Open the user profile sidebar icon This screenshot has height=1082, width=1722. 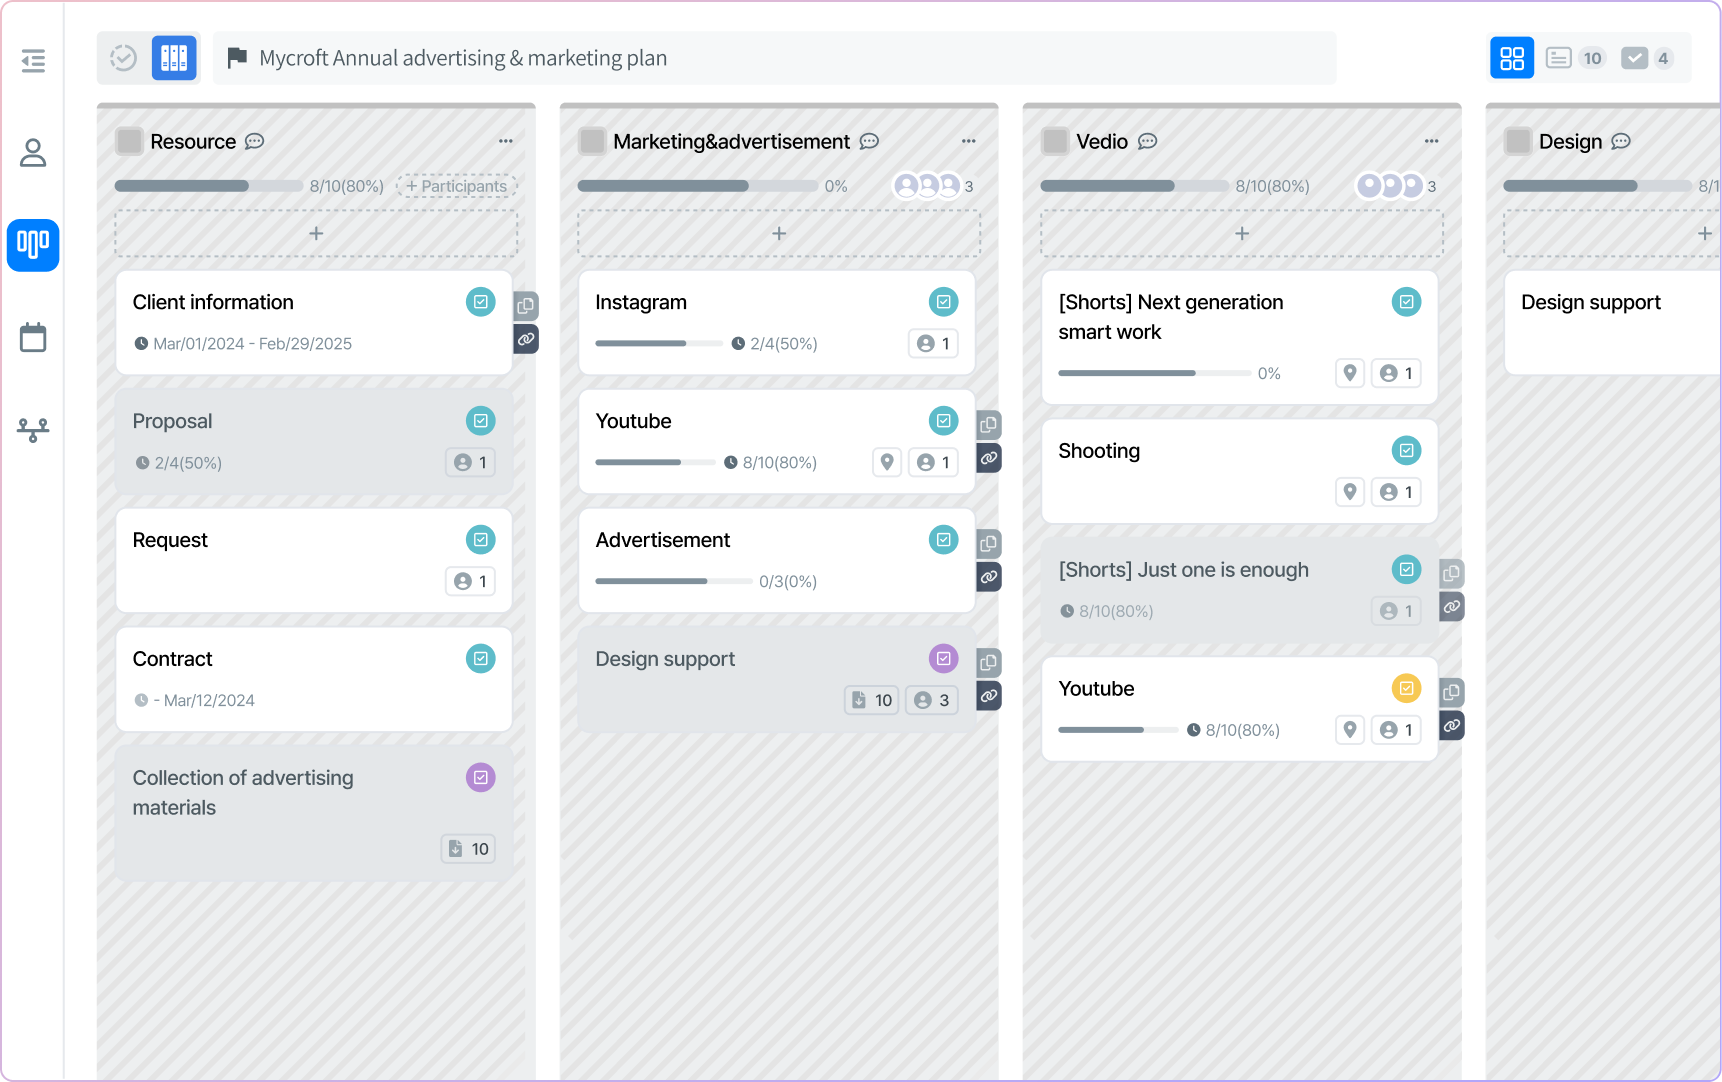coord(33,153)
